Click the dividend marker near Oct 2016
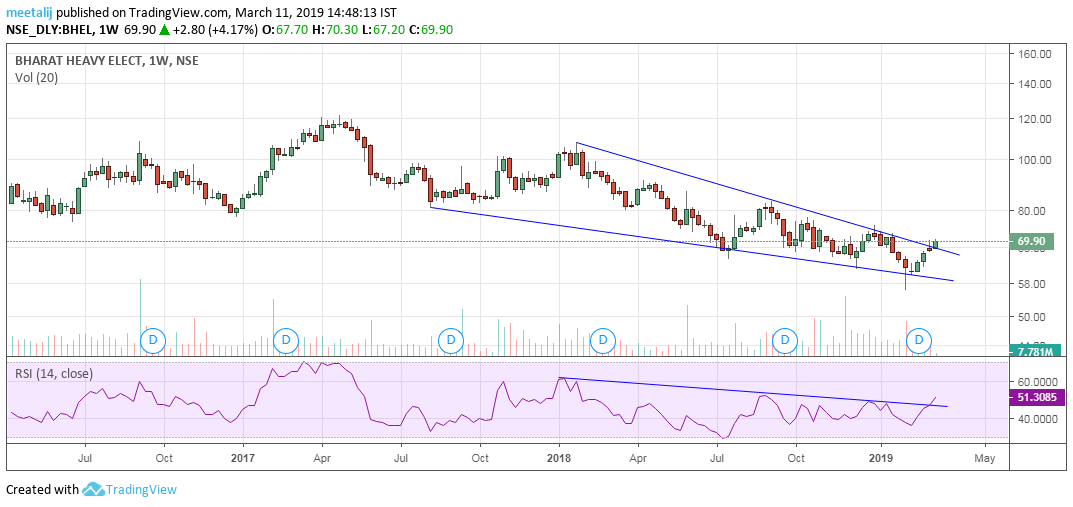This screenshot has width=1073, height=507. pos(153,339)
